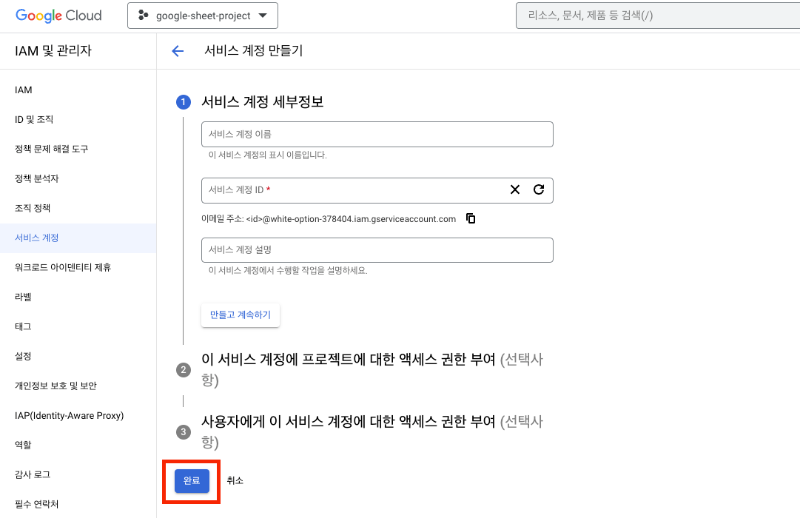800x518 pixels.
Task: Go back with the left arrow
Action: (178, 51)
